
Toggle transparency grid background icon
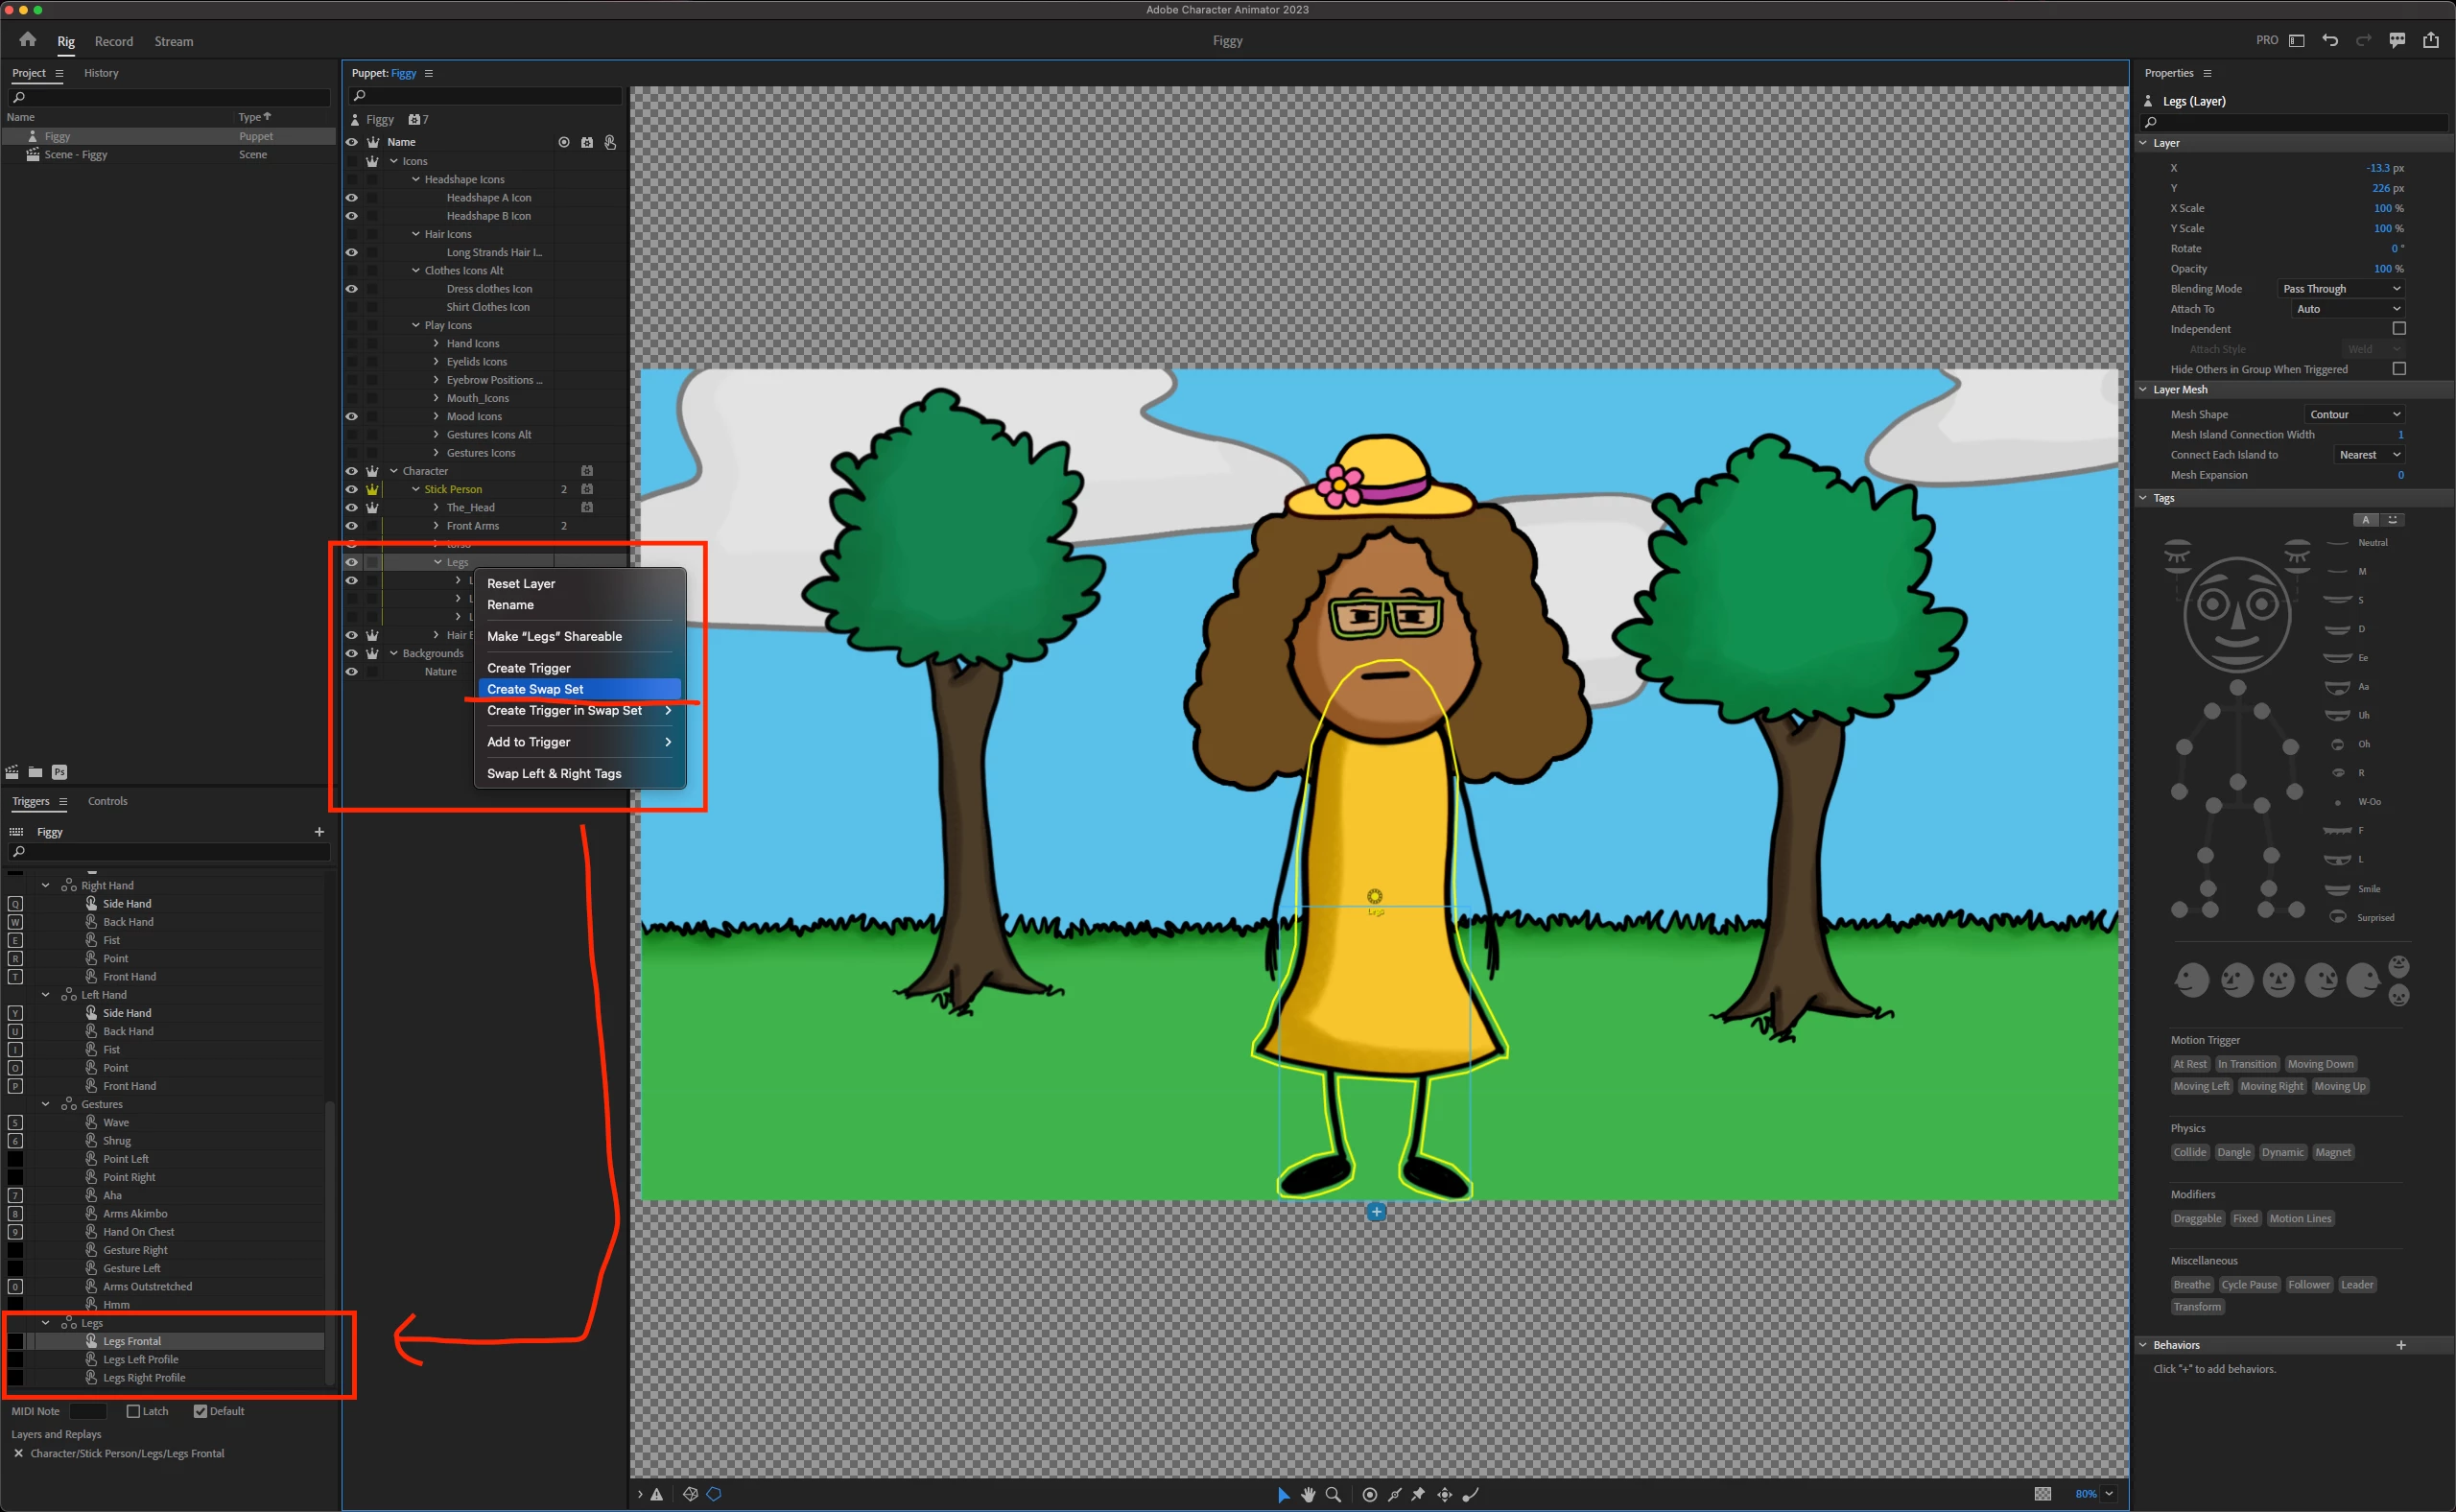click(x=2043, y=1494)
